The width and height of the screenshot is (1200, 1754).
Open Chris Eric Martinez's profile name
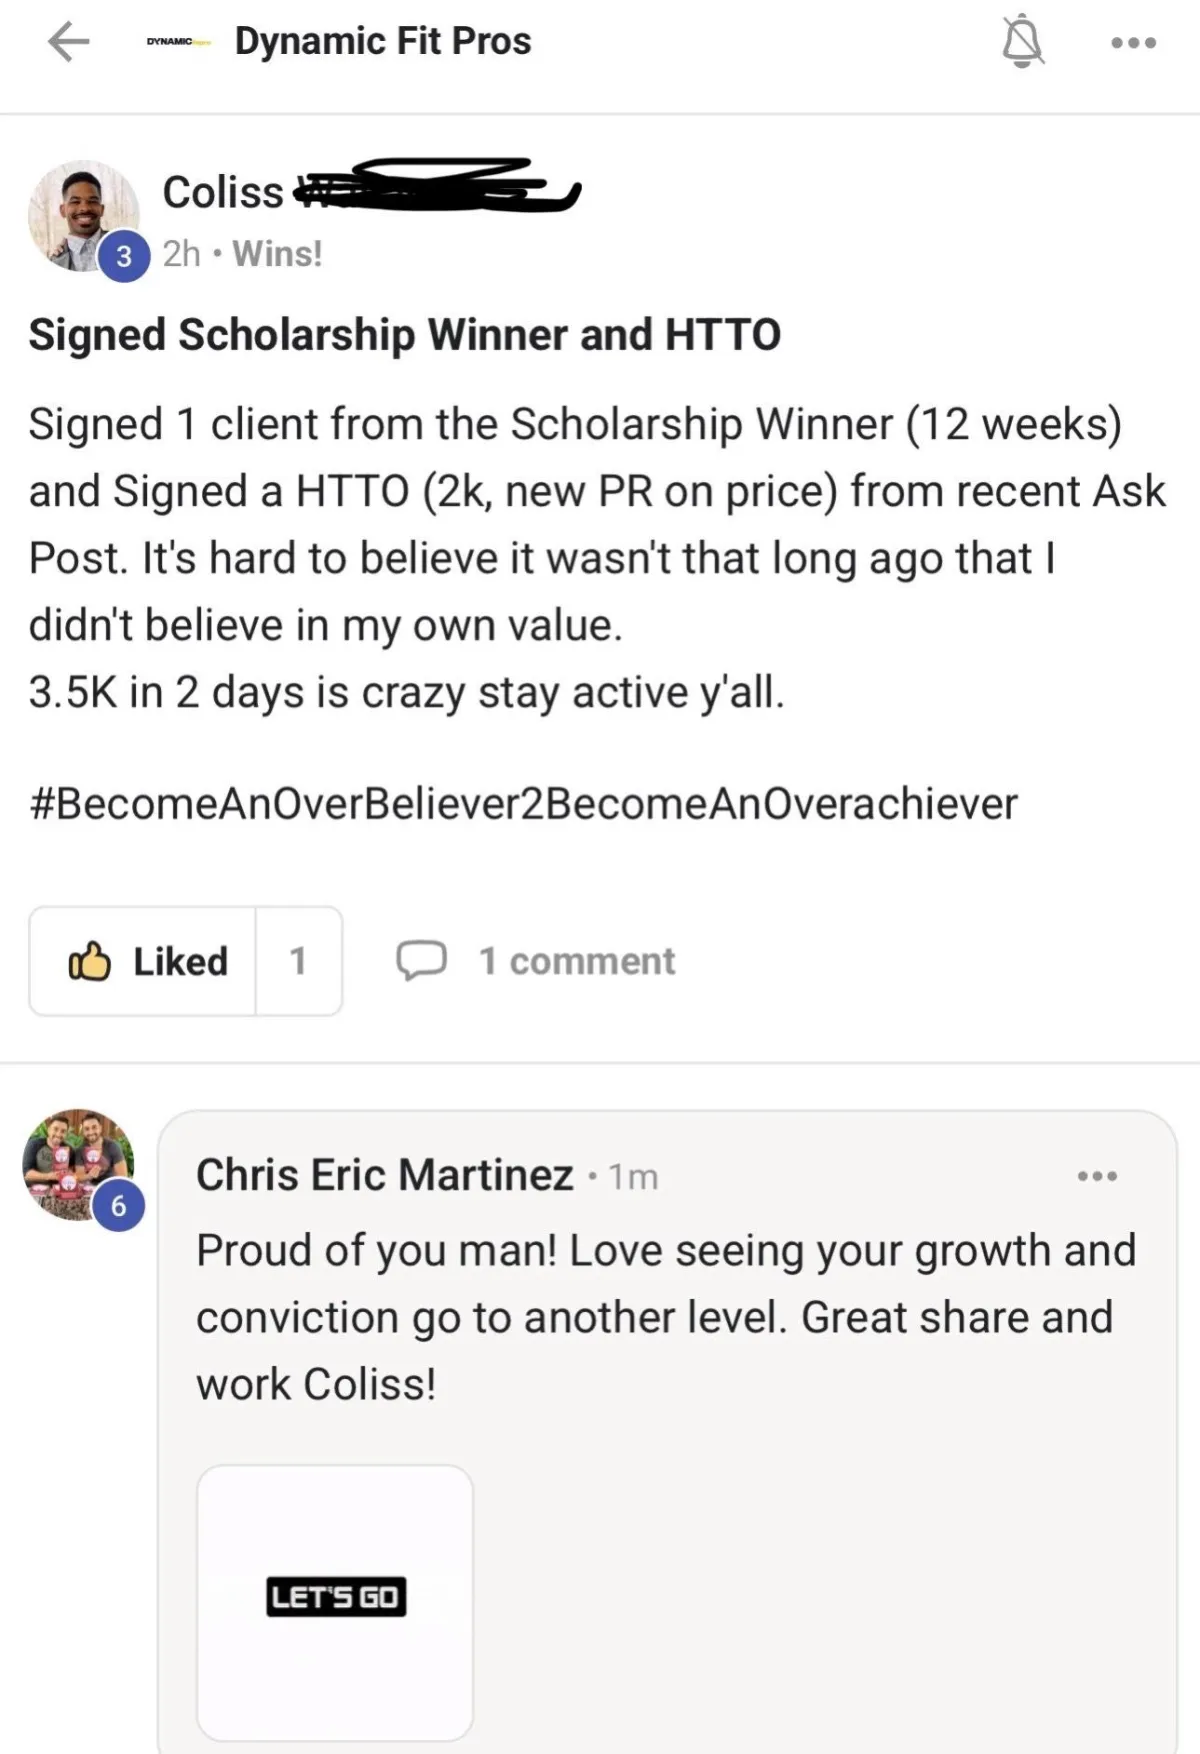click(x=385, y=1175)
